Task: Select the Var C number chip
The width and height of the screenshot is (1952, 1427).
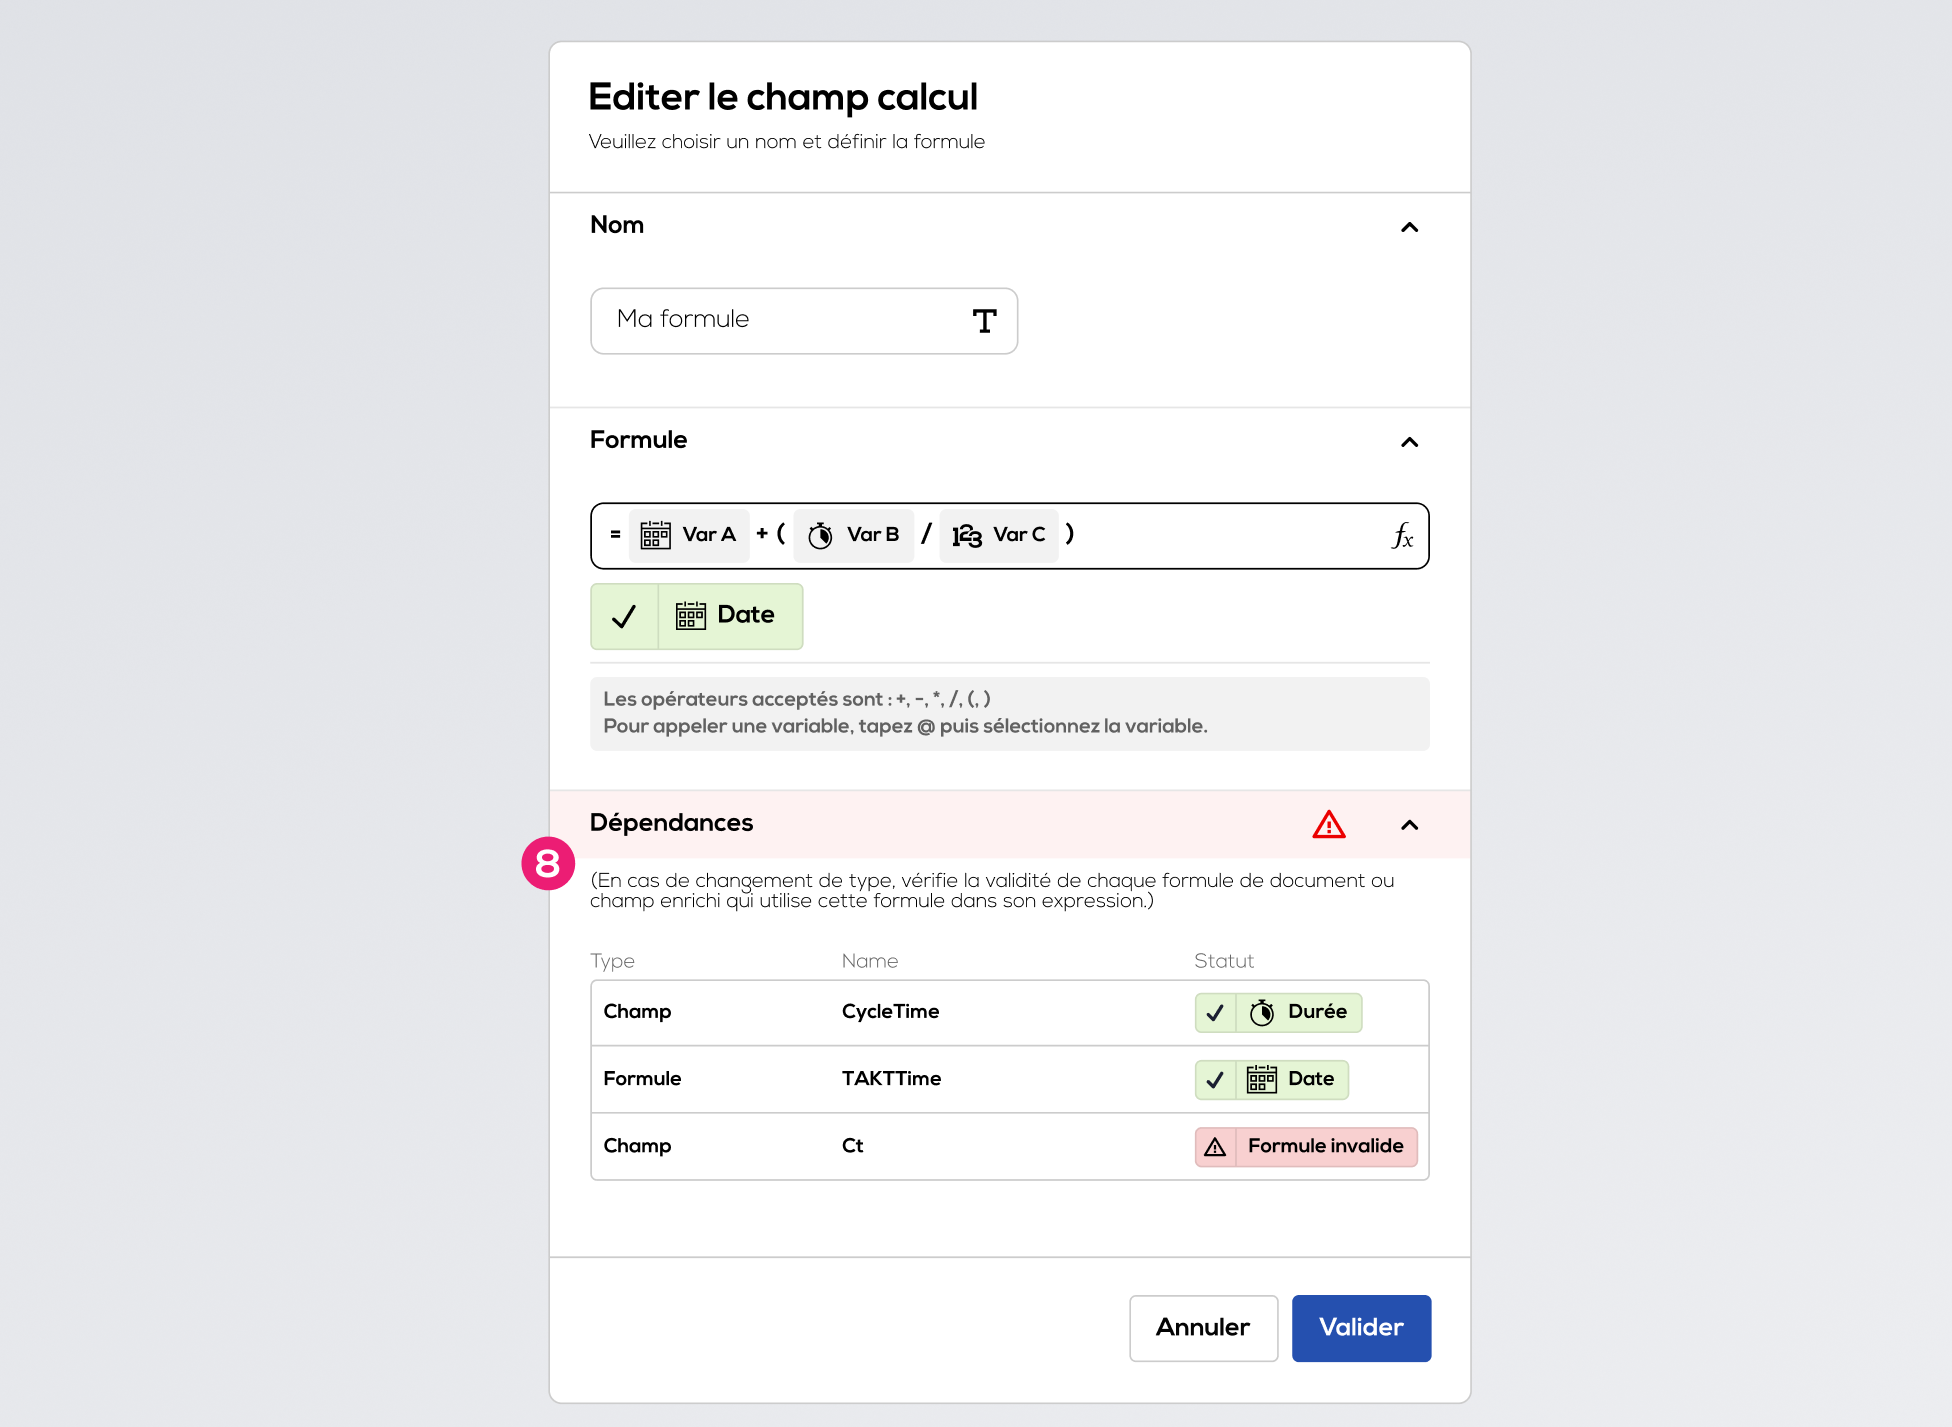Action: (x=999, y=535)
